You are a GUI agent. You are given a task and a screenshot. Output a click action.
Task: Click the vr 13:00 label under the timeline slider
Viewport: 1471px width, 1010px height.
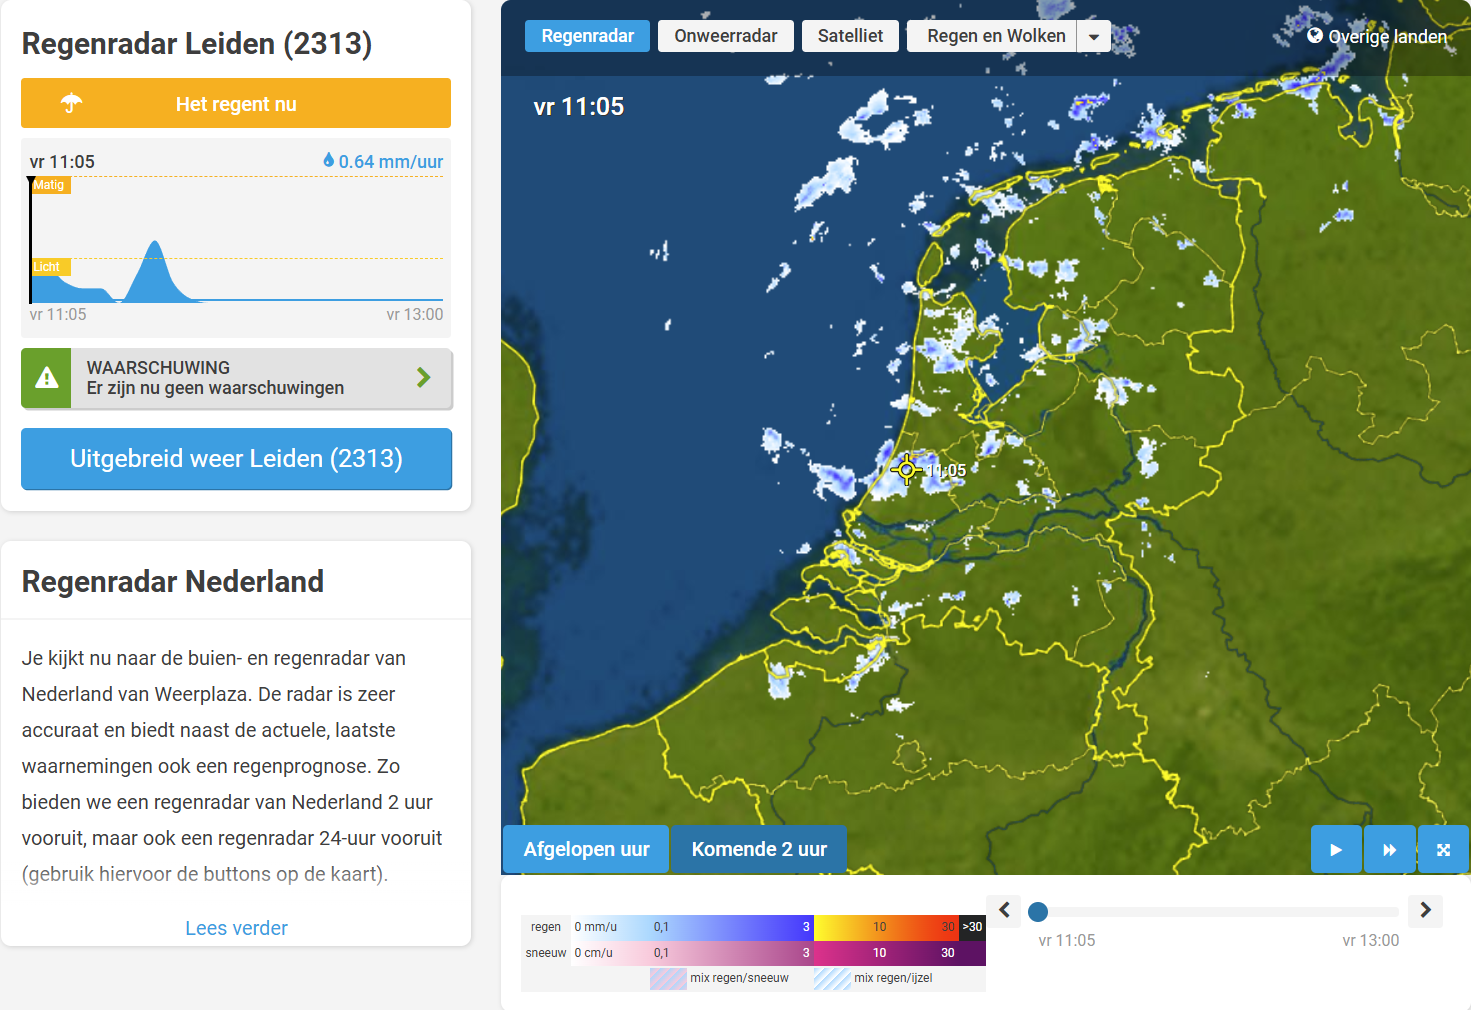point(1370,940)
